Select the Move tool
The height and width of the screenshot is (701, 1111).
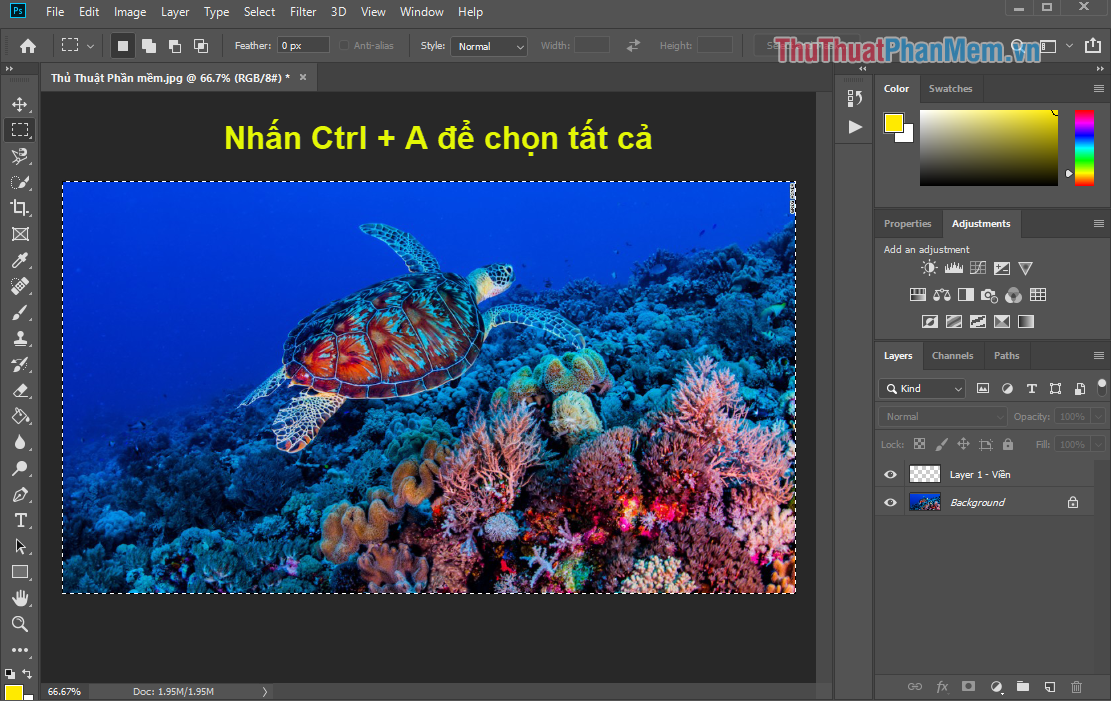pos(20,103)
